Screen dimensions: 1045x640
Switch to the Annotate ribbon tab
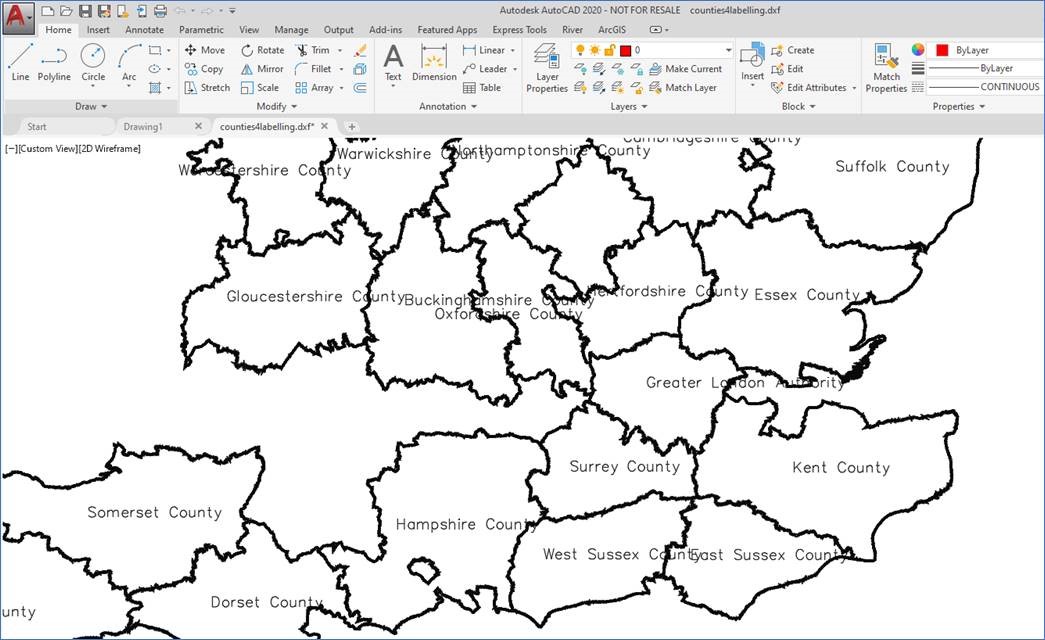click(x=145, y=29)
